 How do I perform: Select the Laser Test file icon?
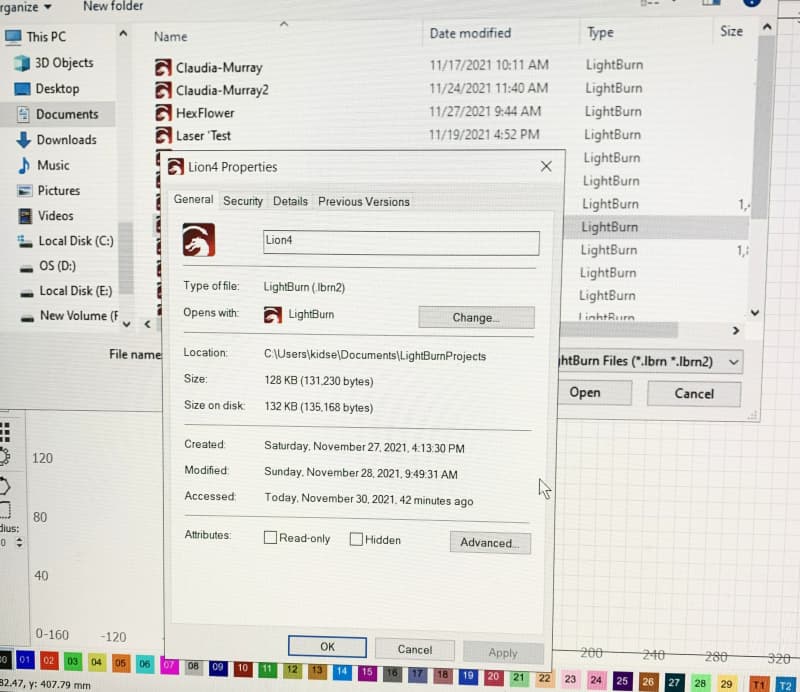[163, 135]
